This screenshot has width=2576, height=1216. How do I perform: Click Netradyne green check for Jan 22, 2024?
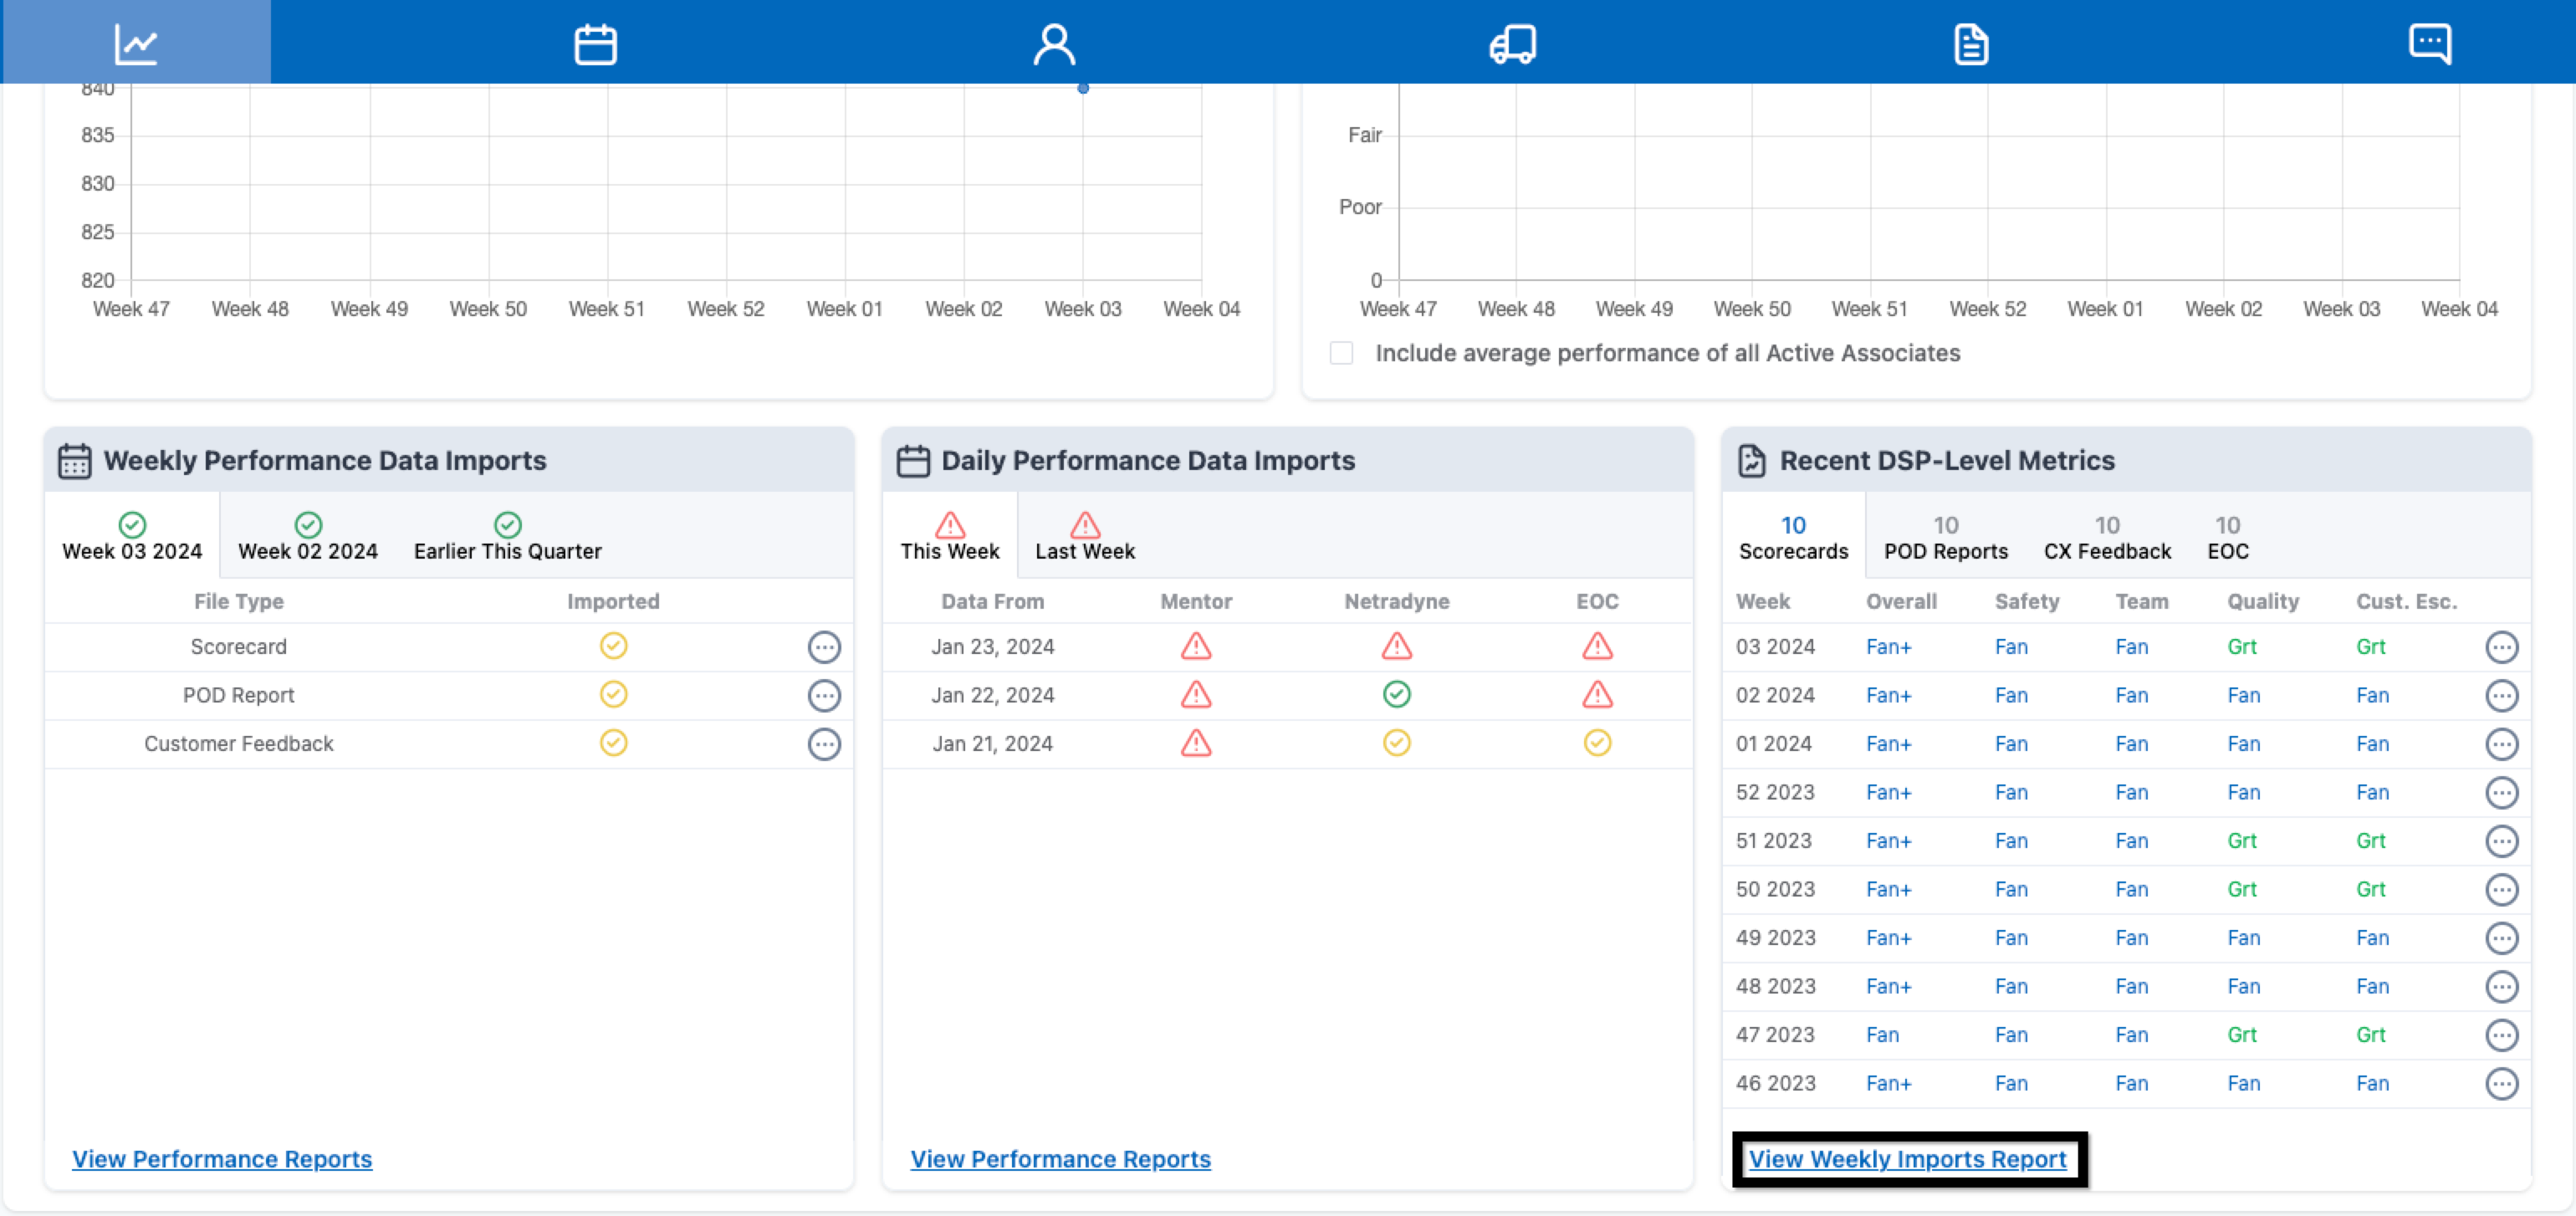click(x=1396, y=694)
